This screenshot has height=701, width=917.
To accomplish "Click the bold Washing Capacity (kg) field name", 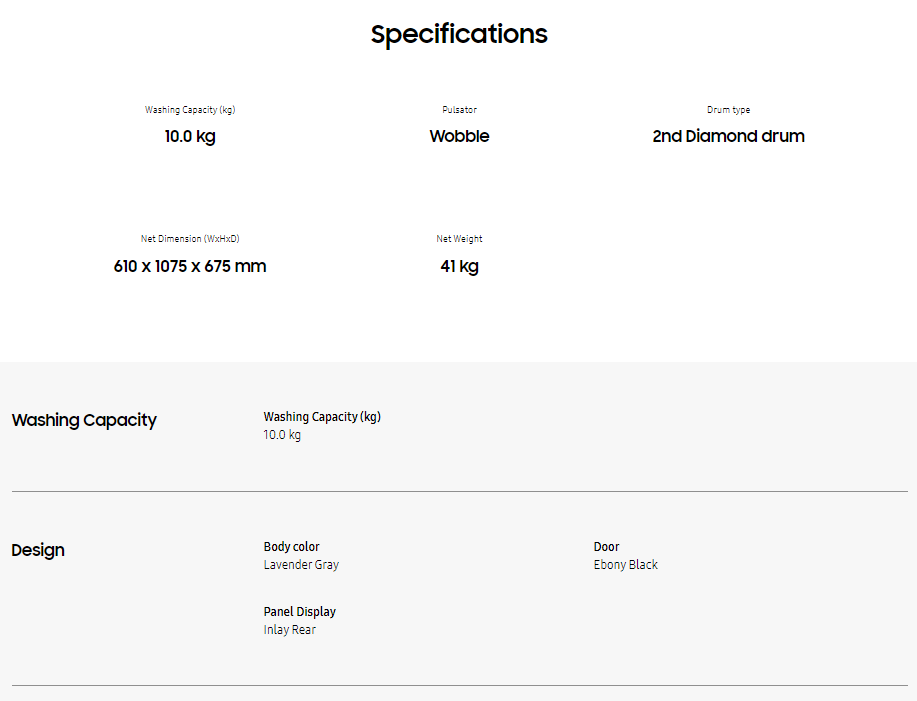I will (x=322, y=417).
